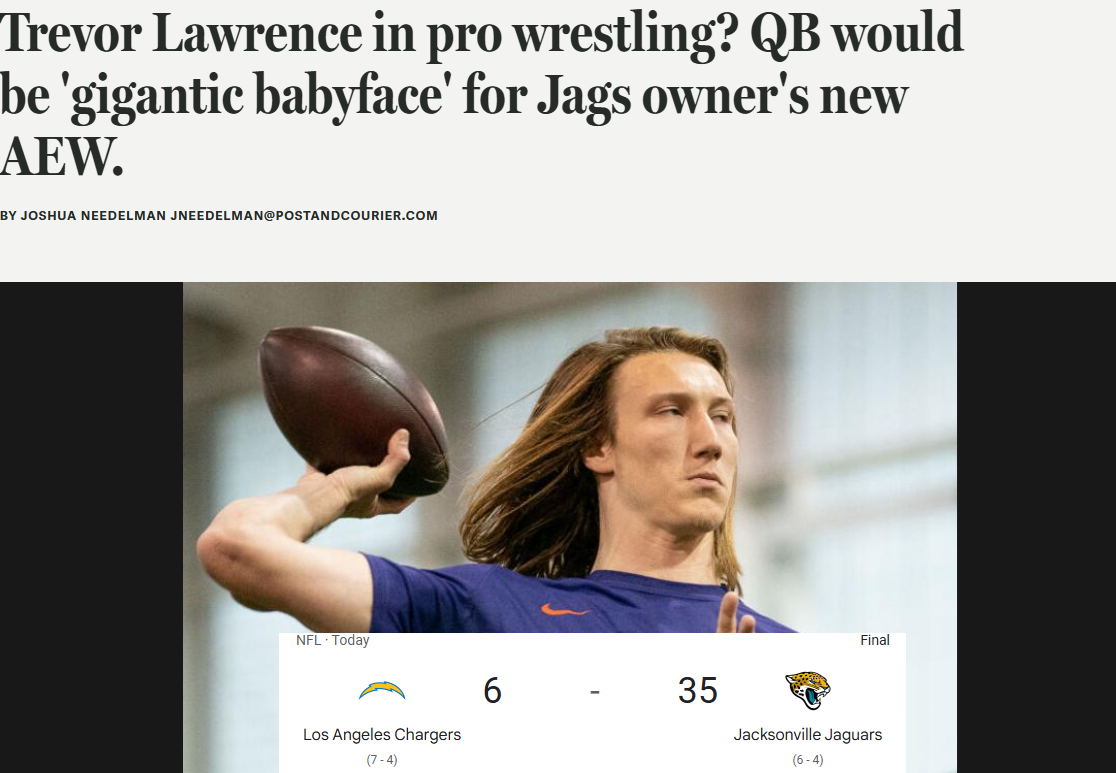
Task: Click the orange Nike swoosh on the shirt
Action: [x=564, y=609]
